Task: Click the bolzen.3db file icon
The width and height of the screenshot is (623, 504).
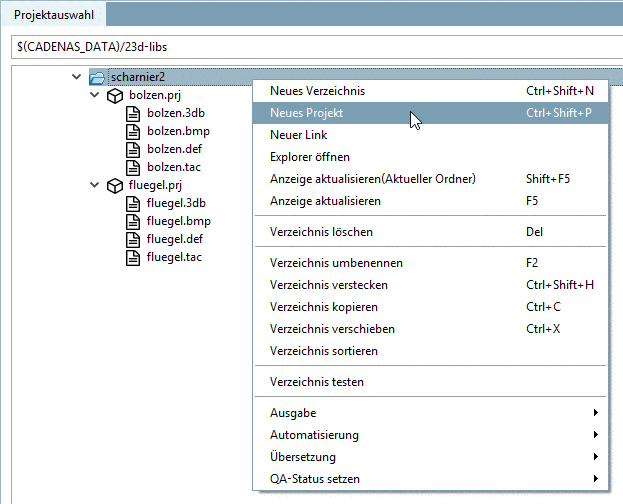Action: 133,114
